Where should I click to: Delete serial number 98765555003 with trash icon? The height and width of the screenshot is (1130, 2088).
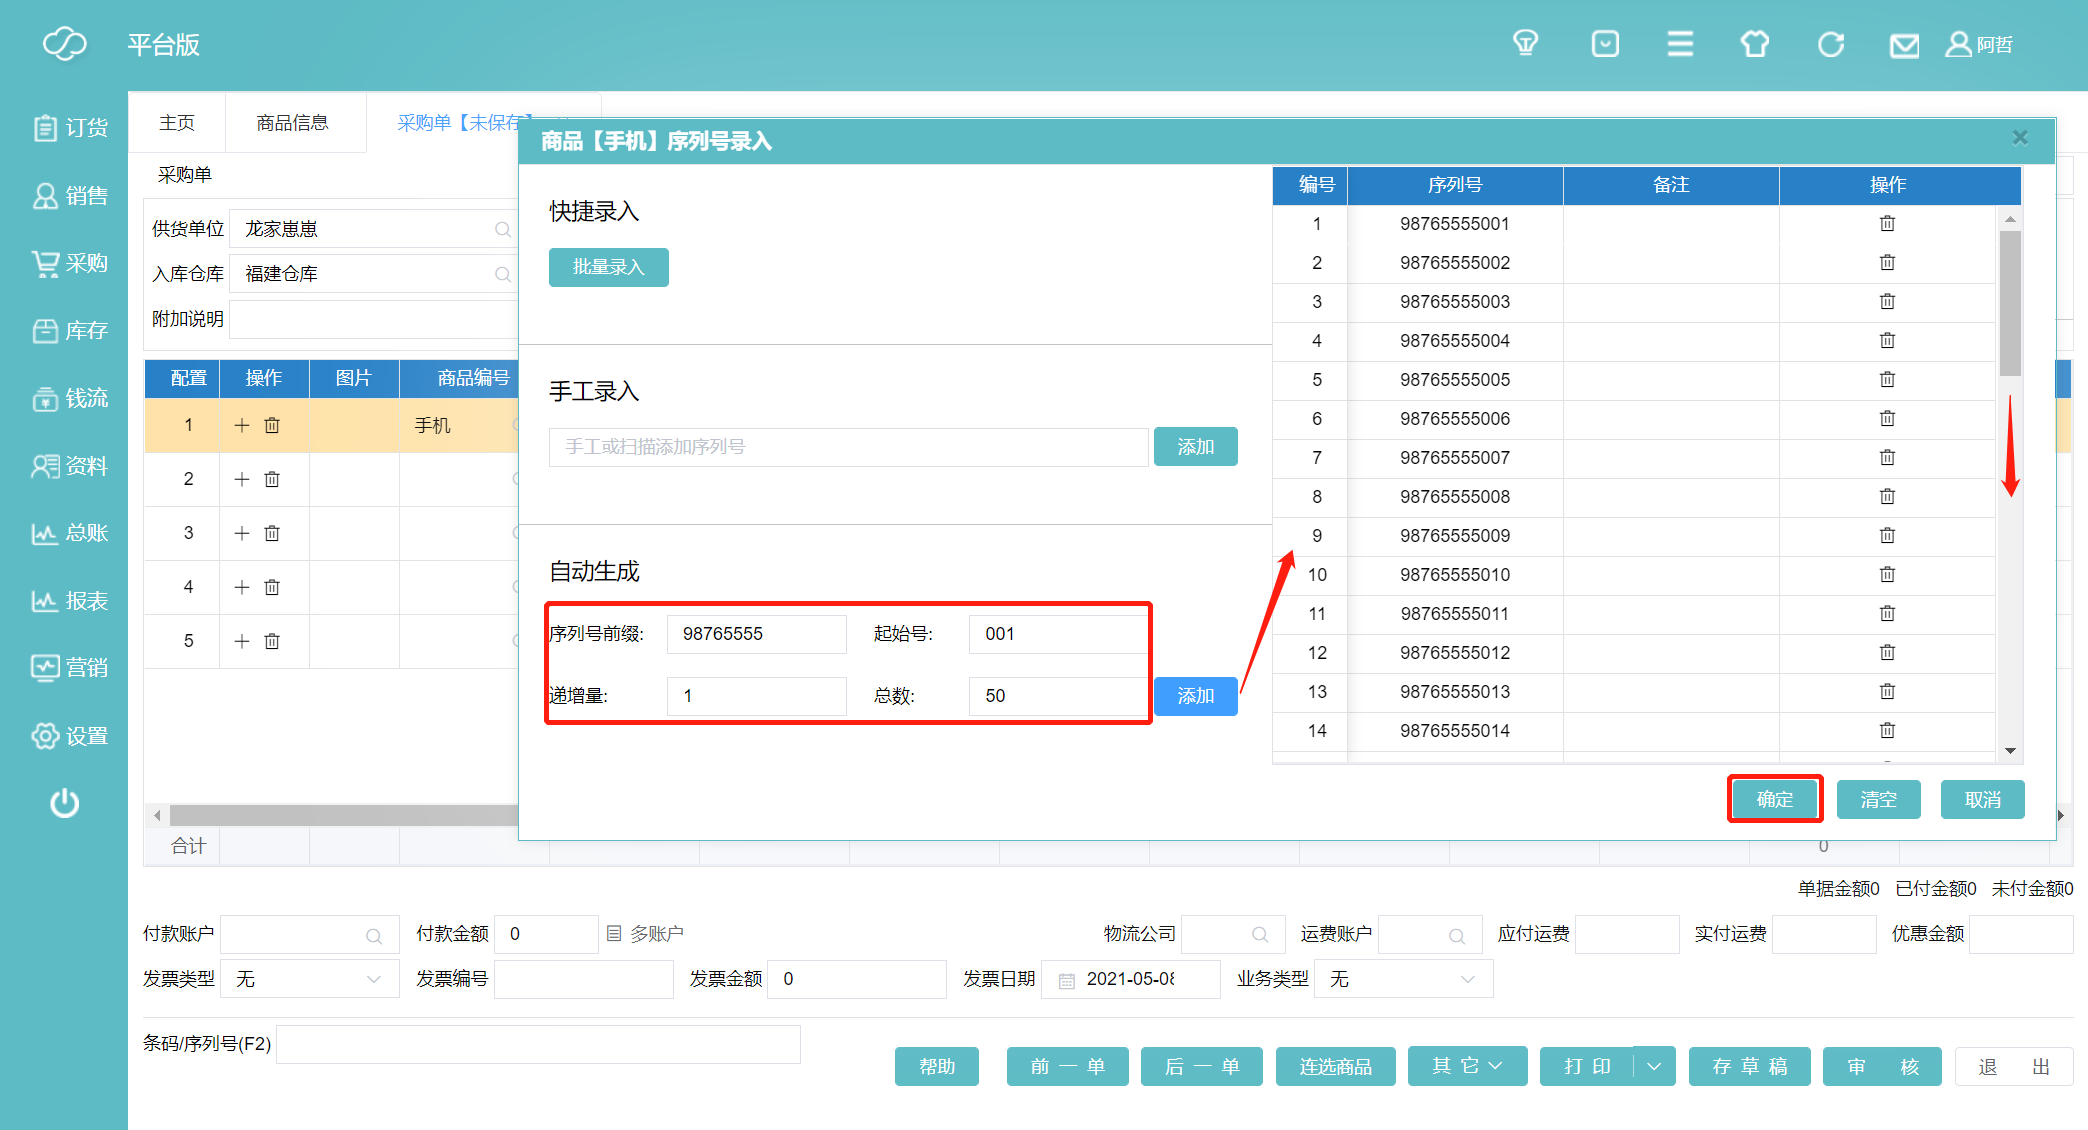[1887, 301]
